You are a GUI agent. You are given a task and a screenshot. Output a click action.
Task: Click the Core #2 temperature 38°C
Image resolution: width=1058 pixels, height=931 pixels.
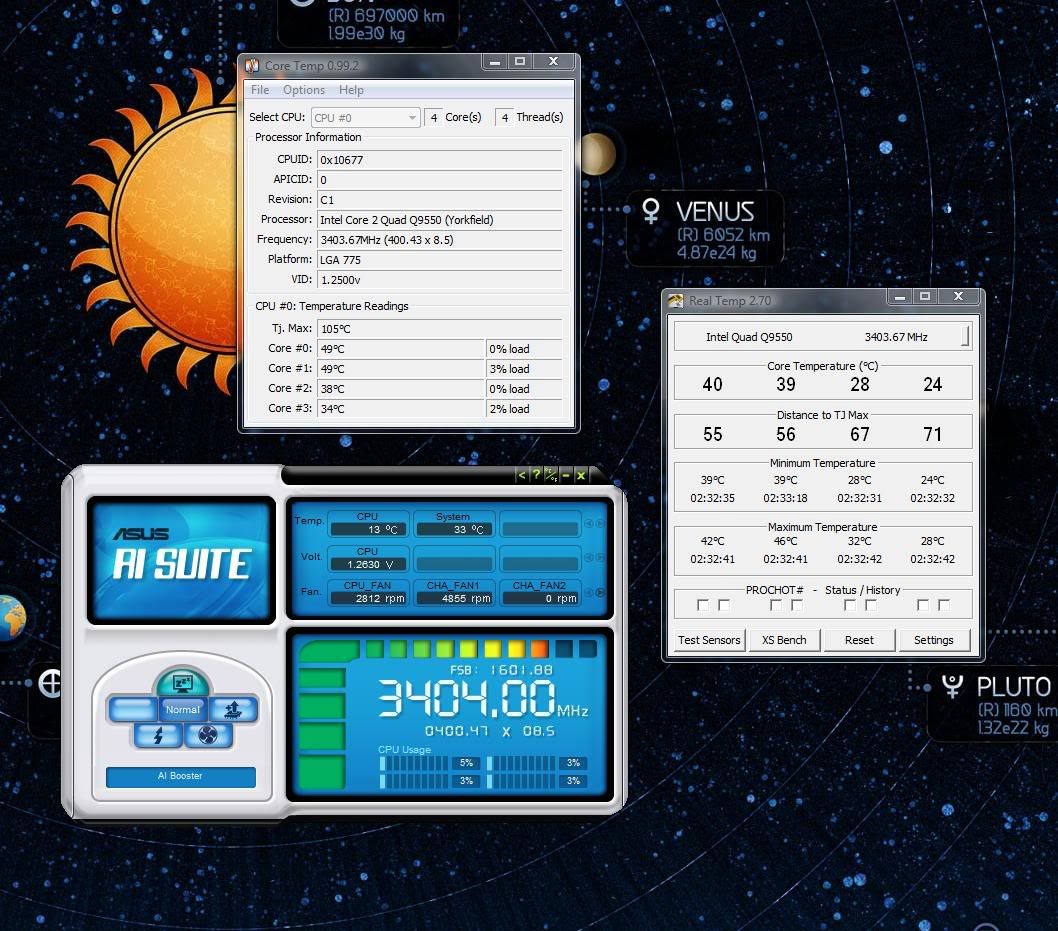[401, 389]
